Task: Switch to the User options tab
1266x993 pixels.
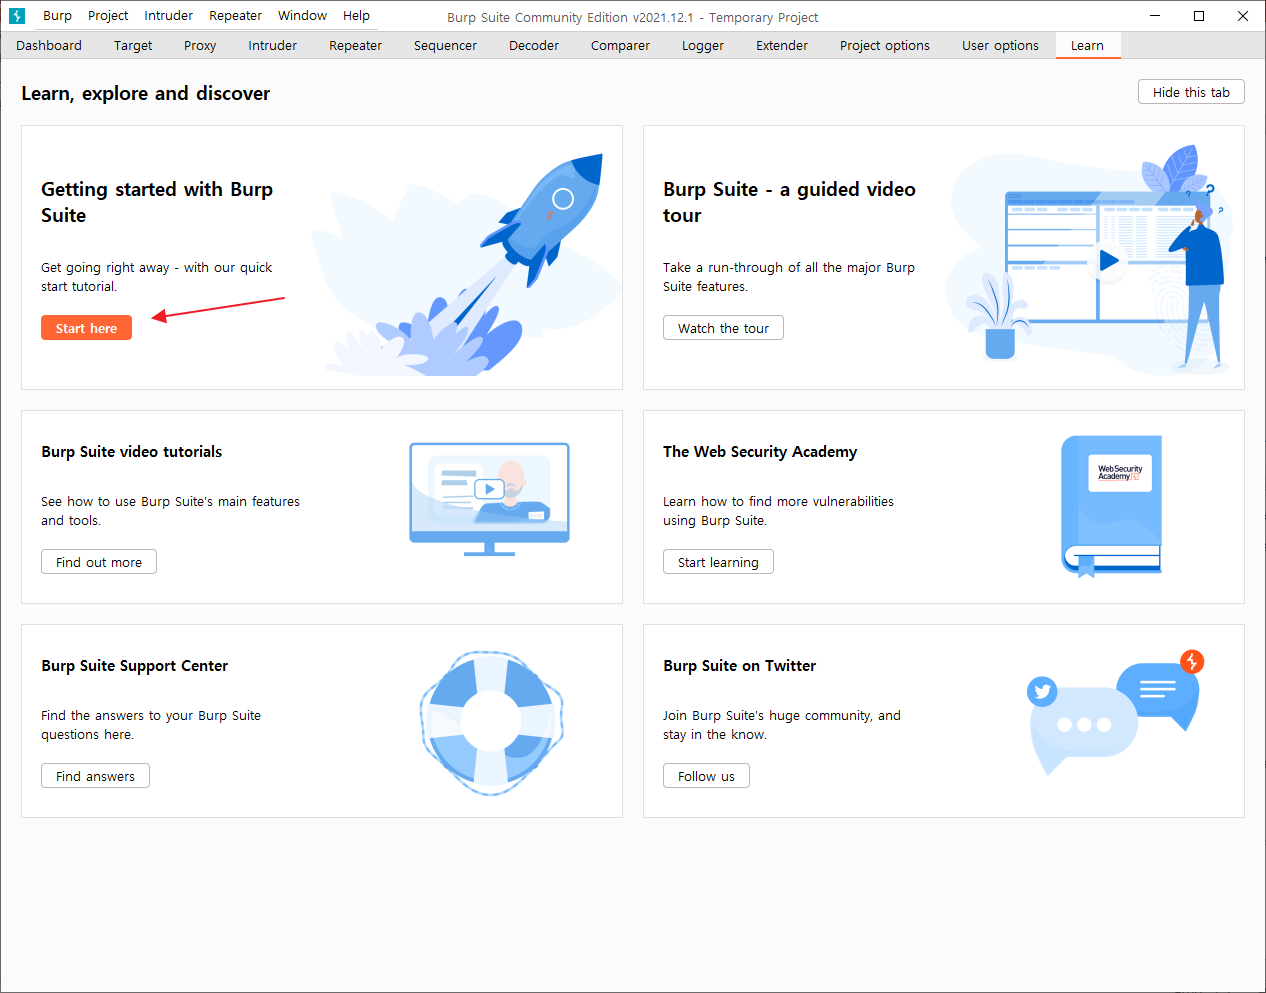Action: coord(1000,46)
